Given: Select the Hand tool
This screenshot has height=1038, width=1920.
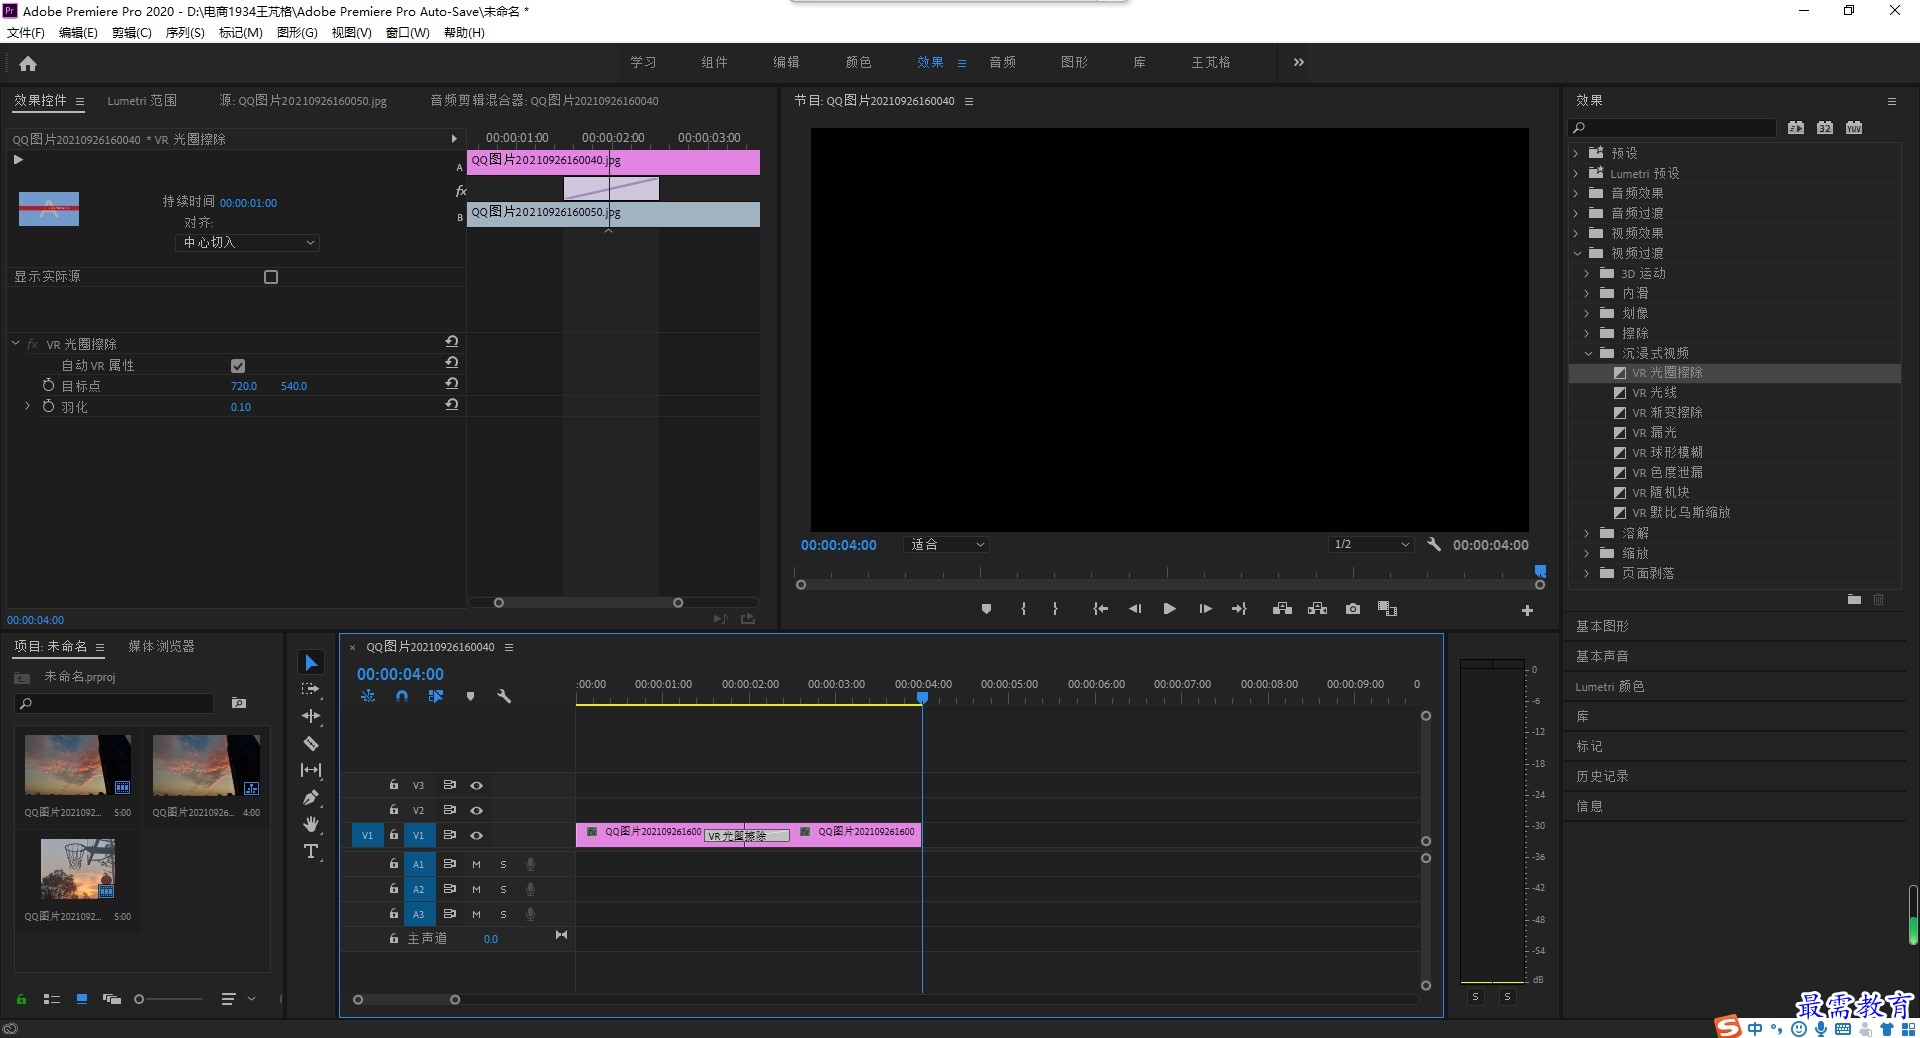Looking at the screenshot, I should pos(311,824).
